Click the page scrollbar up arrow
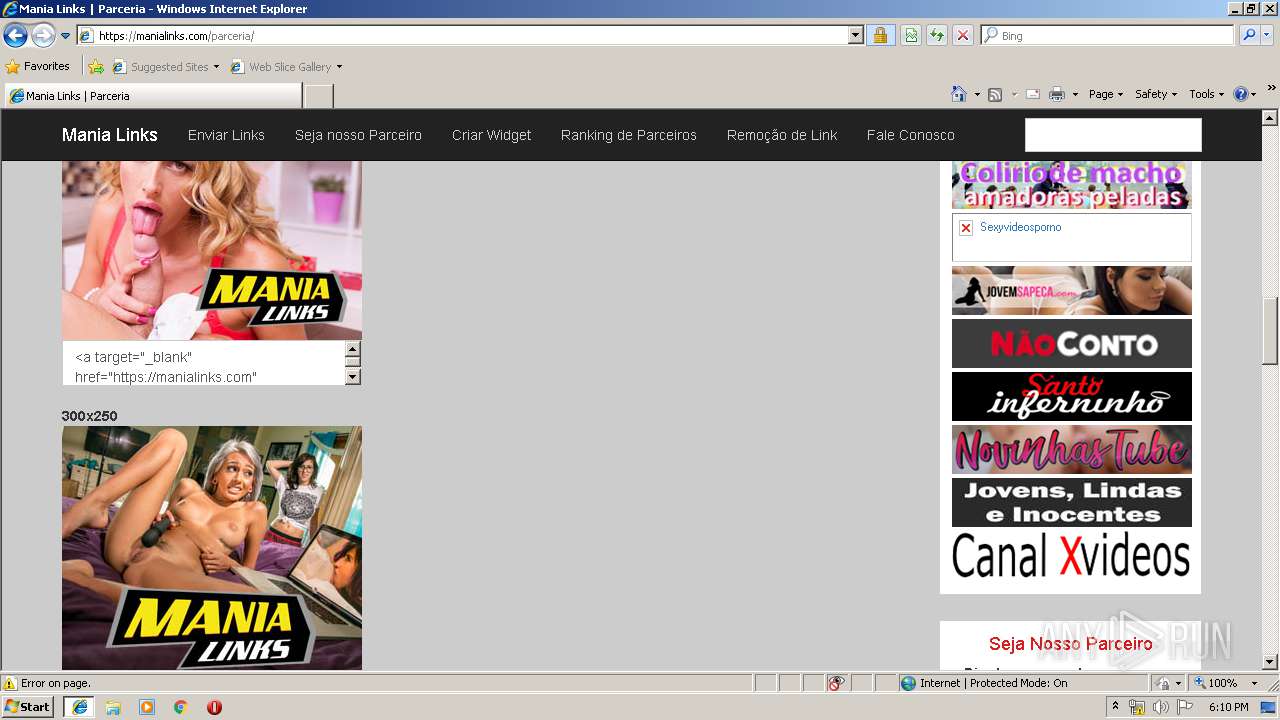Screen dimensions: 1280x720 pyautogui.click(x=1270, y=118)
